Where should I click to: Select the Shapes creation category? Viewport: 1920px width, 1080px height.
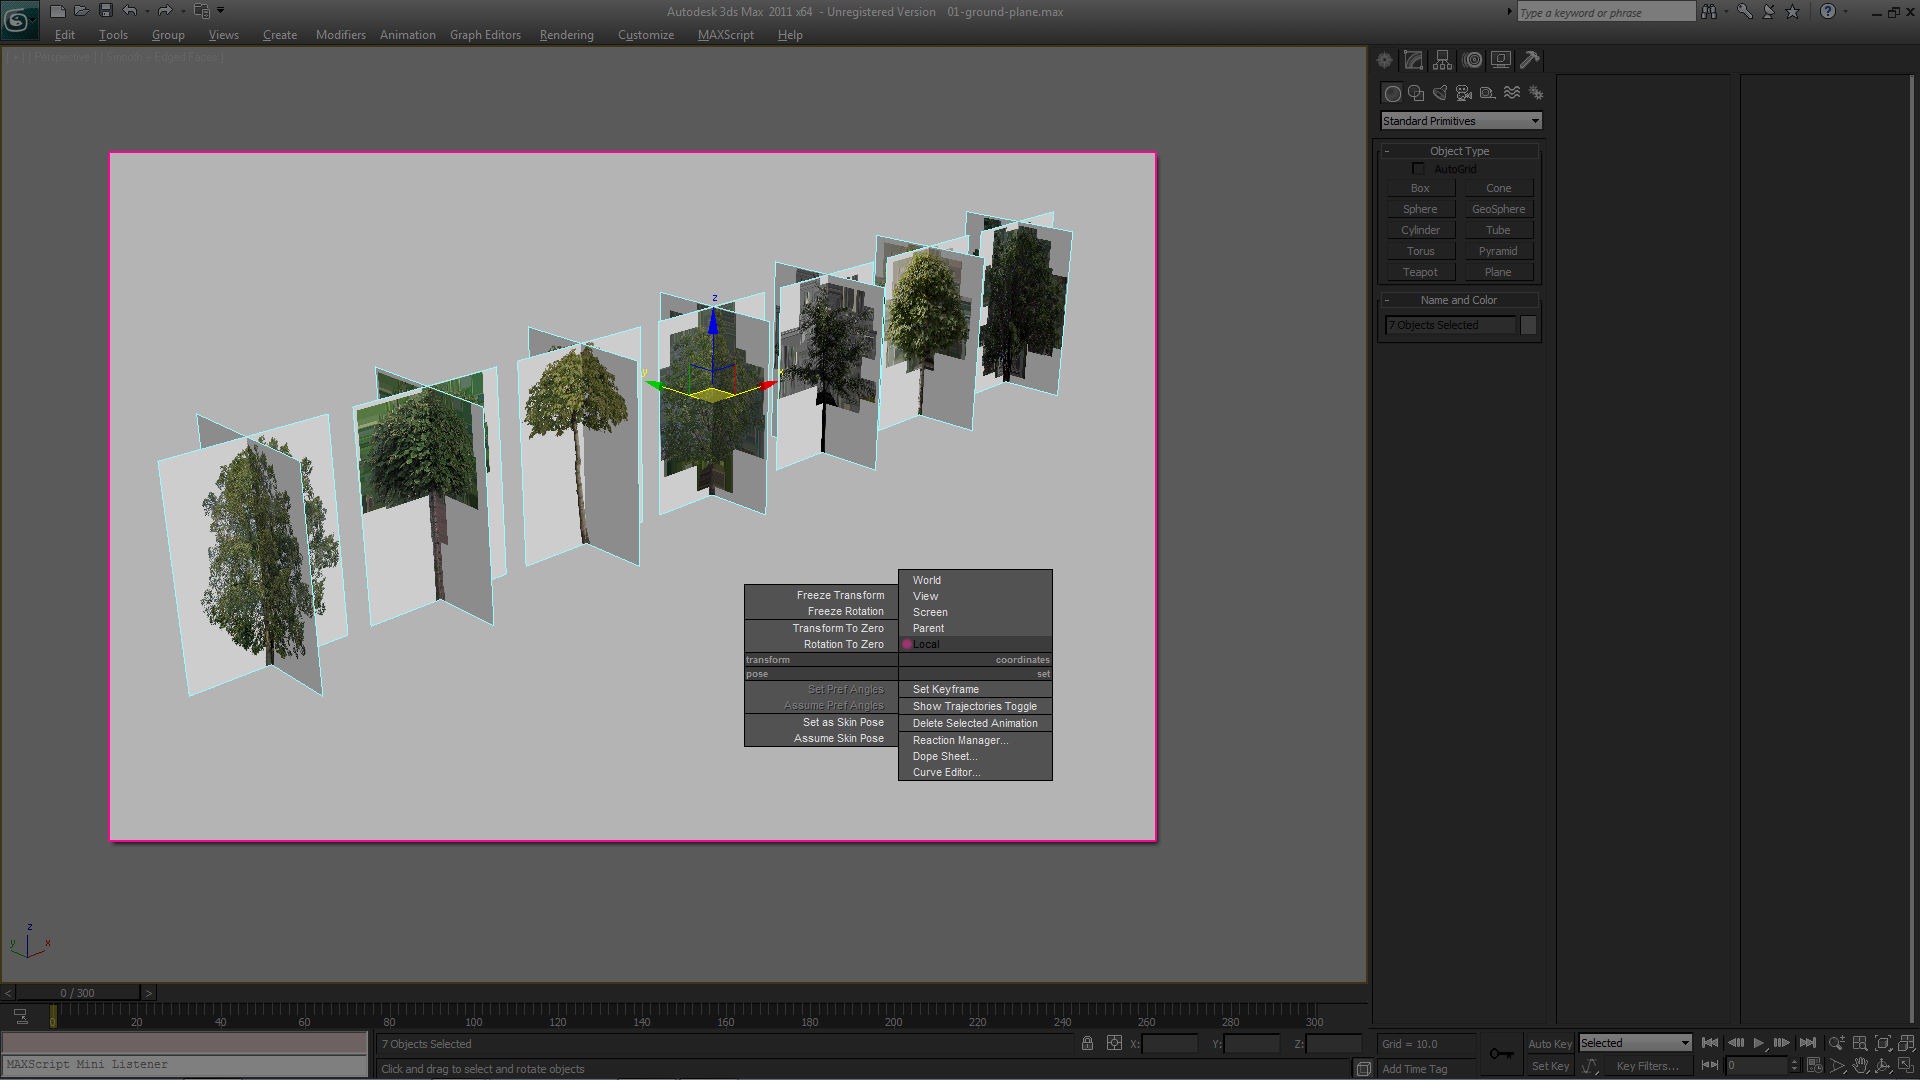(x=1415, y=92)
